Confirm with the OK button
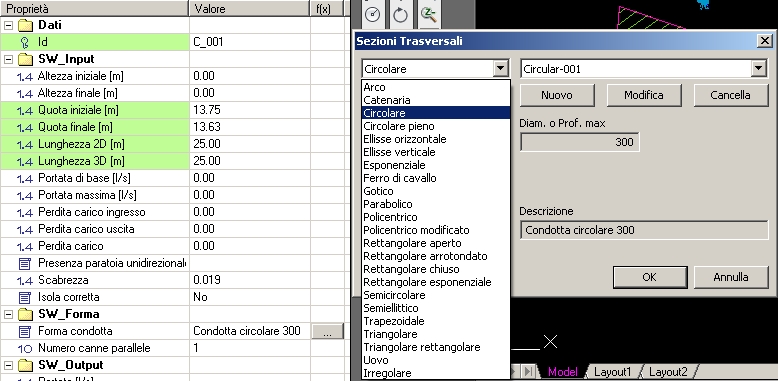This screenshot has height=381, width=778. pos(649,277)
